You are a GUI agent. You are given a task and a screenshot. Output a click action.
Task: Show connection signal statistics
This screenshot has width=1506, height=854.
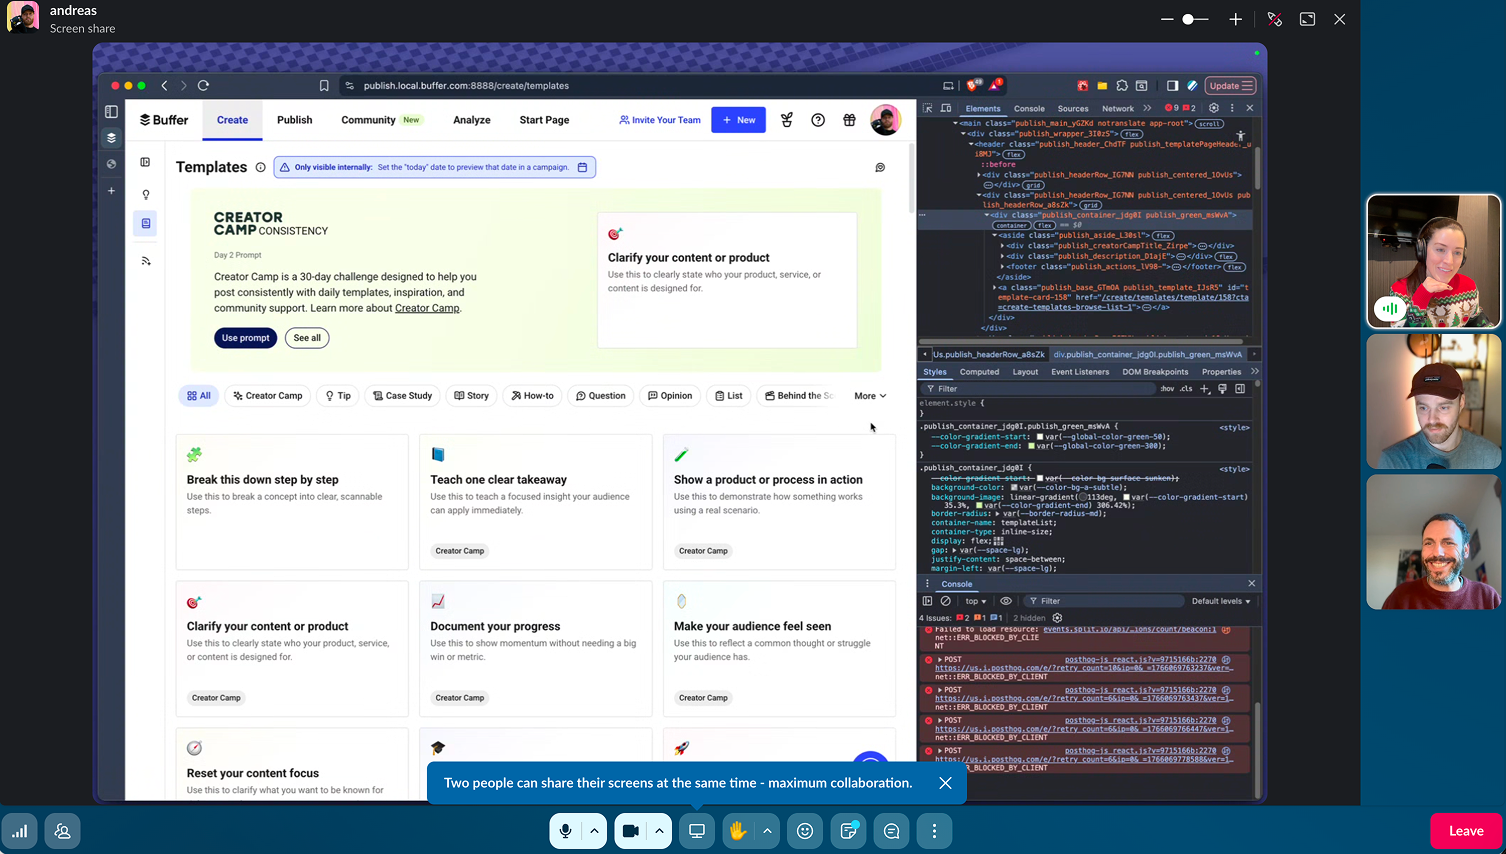coord(20,831)
